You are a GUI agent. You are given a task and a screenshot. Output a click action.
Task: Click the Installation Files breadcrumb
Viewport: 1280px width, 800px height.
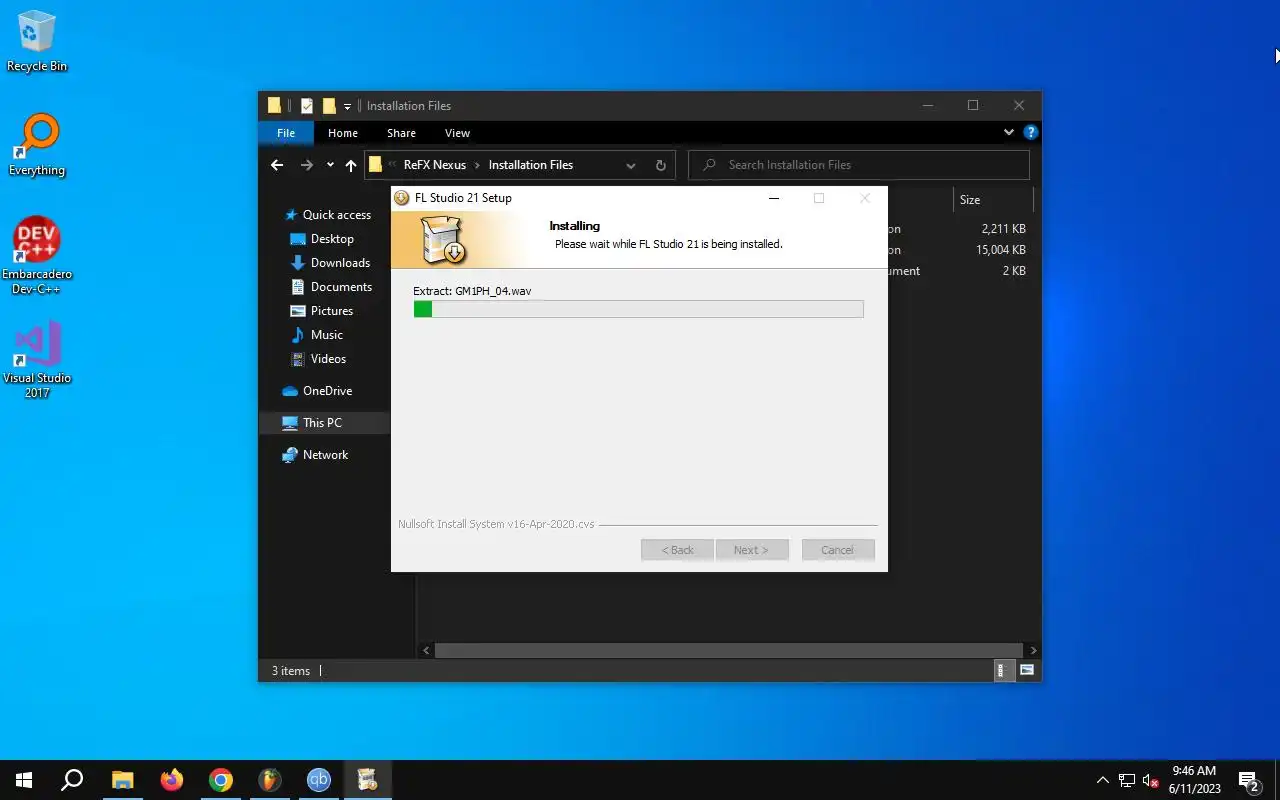[531, 165]
